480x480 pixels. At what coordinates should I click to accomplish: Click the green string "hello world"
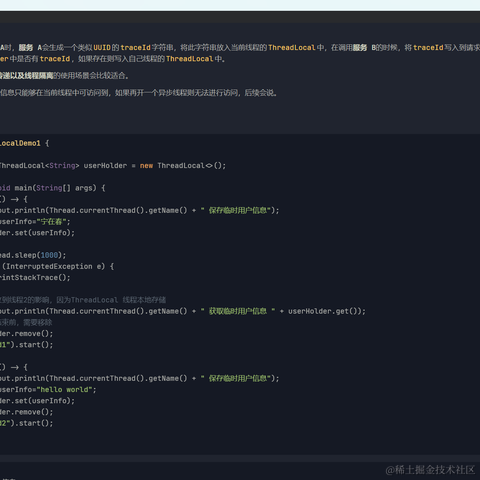pyautogui.click(x=64, y=390)
